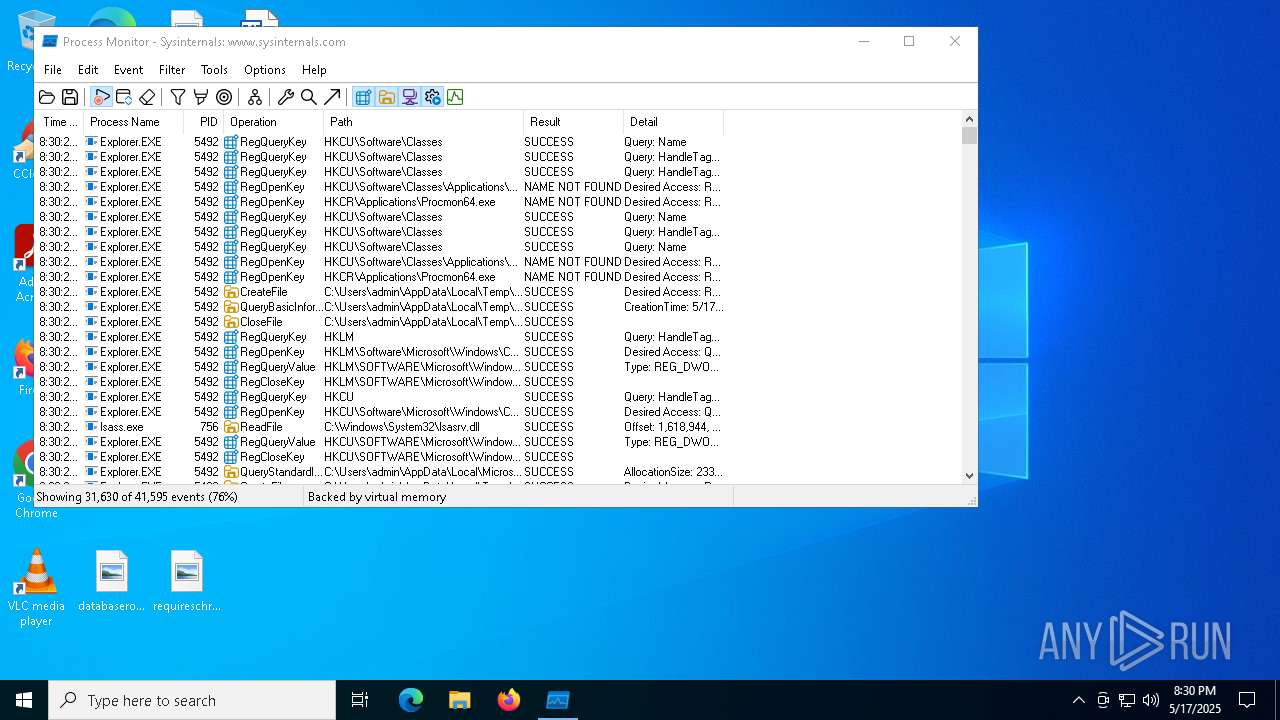Viewport: 1280px width, 720px height.
Task: Click the Include Process From Window target icon
Action: pyautogui.click(x=224, y=97)
